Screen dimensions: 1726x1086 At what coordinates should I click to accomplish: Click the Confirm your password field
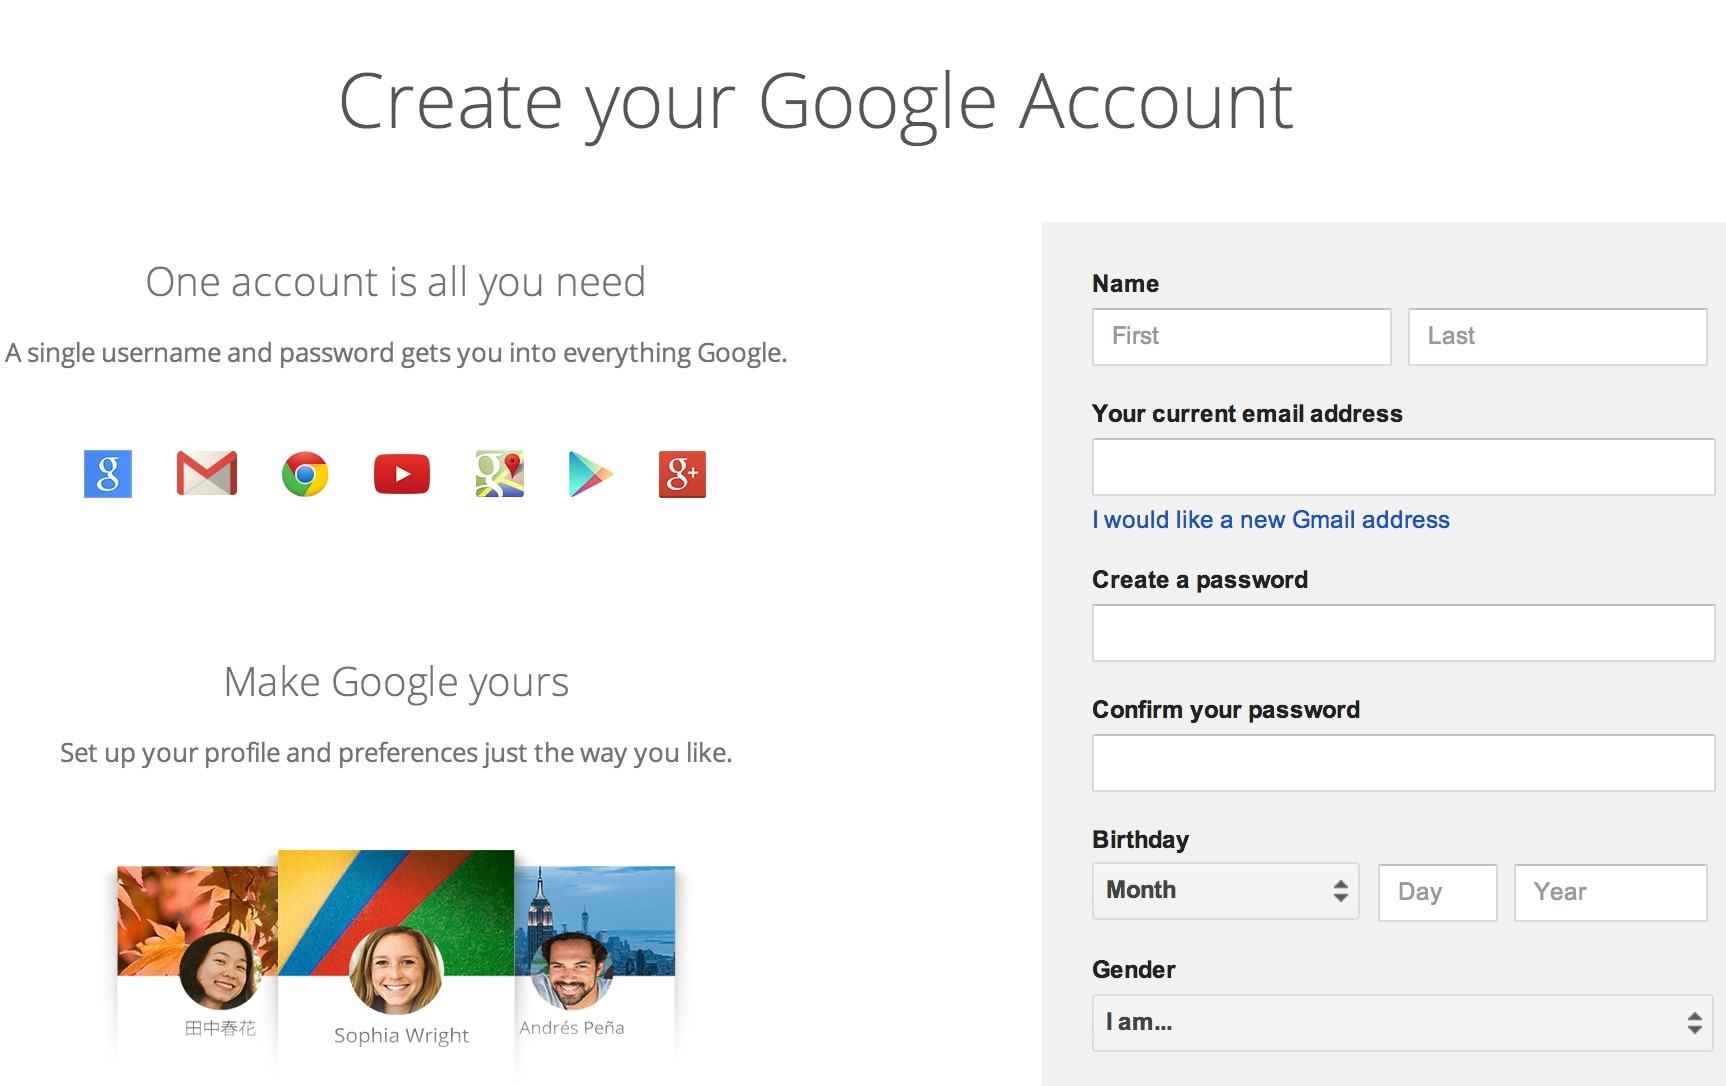pos(1403,763)
